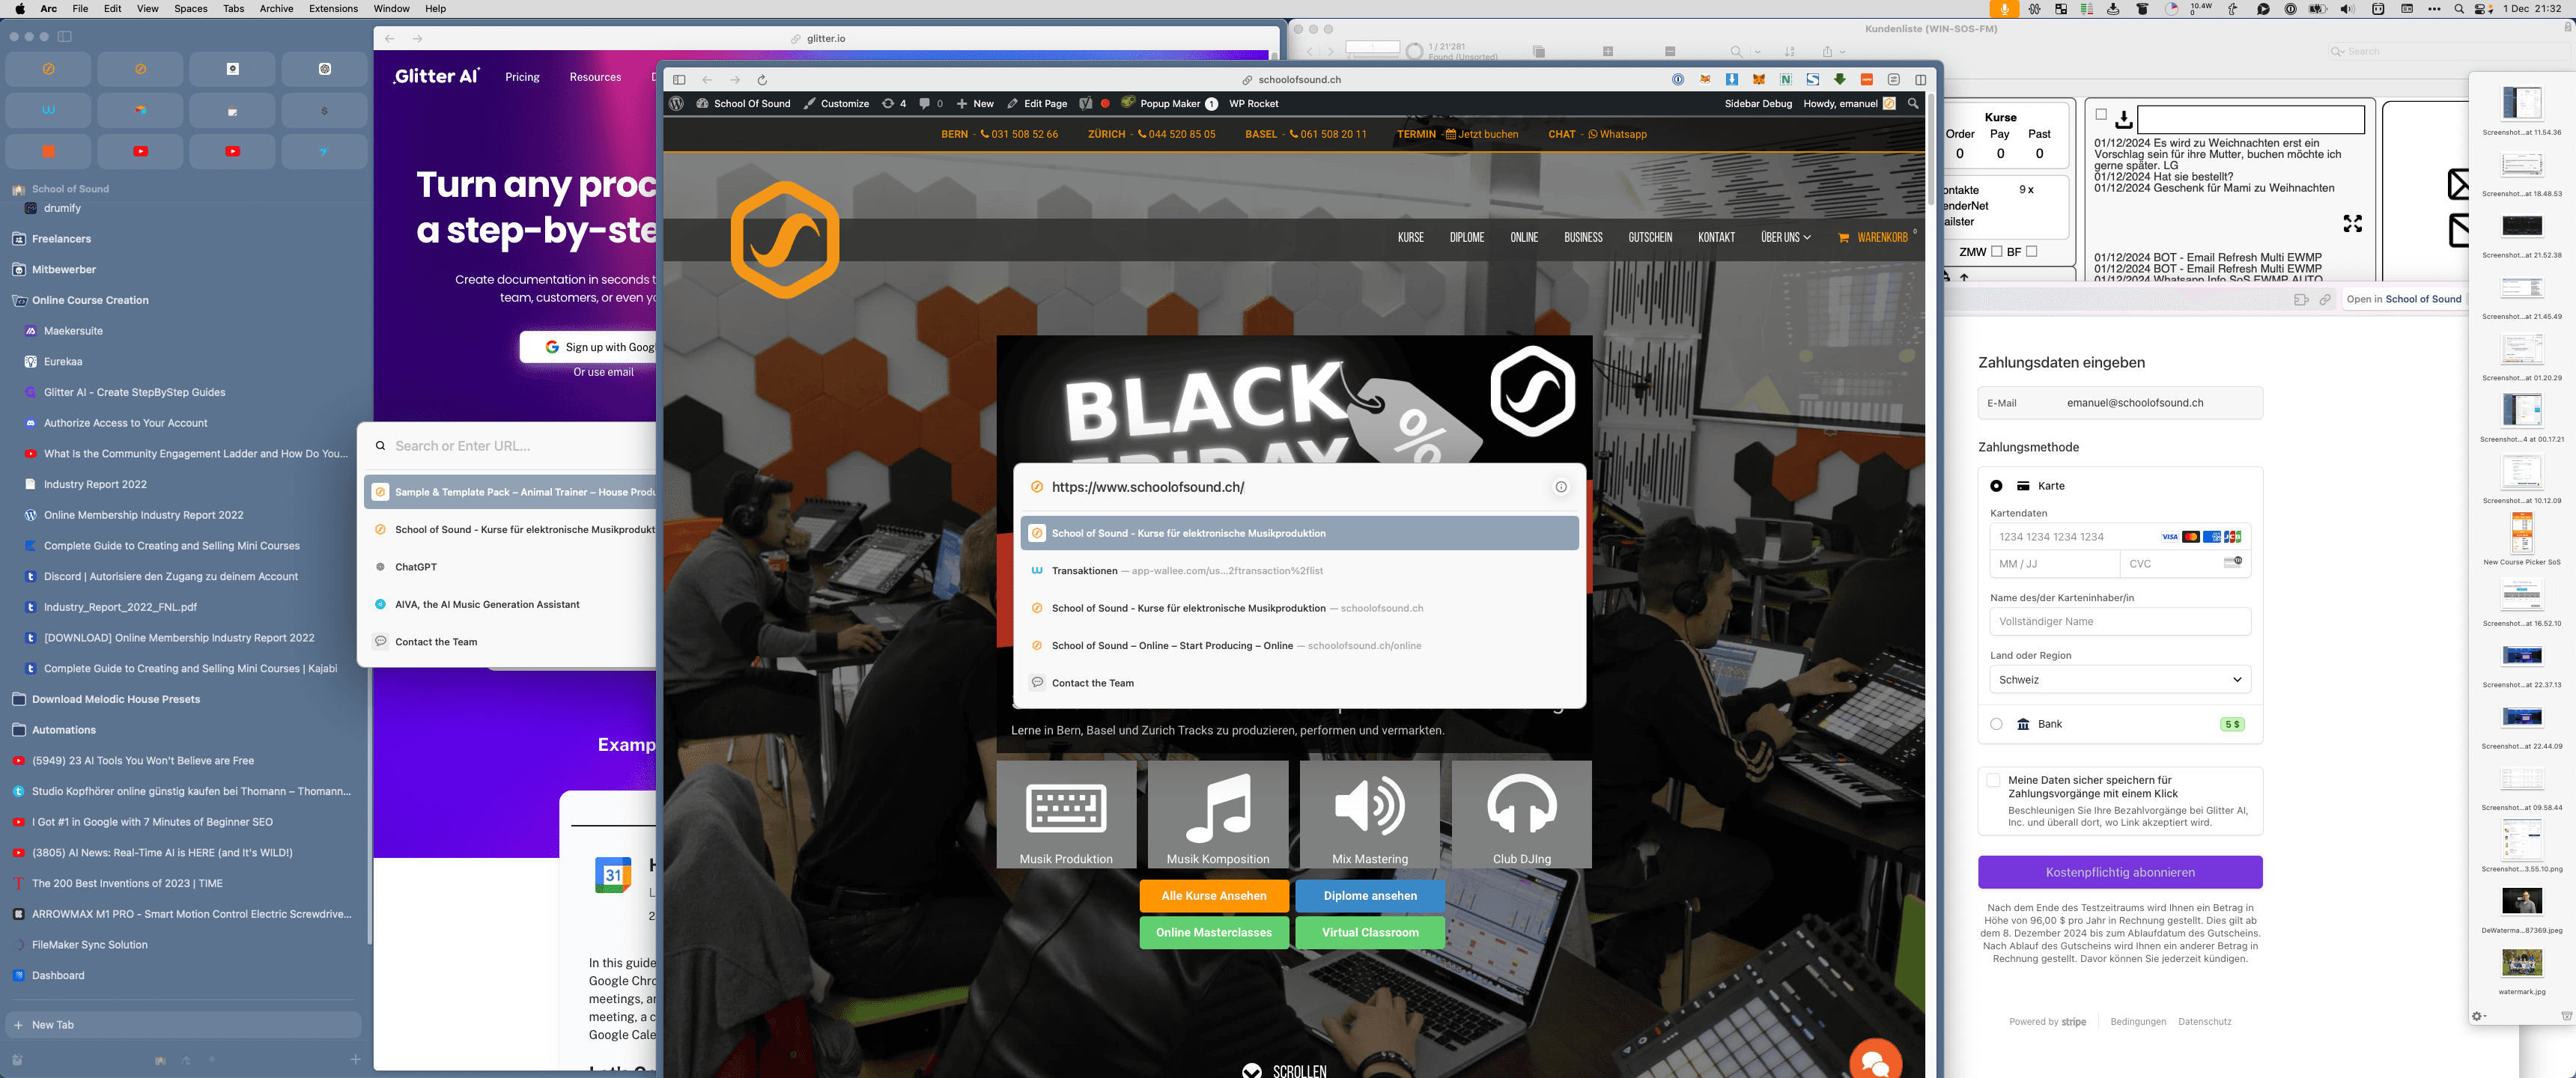Open the dollar sign pinned tab in Arc
This screenshot has height=1078, width=2576.
click(324, 110)
